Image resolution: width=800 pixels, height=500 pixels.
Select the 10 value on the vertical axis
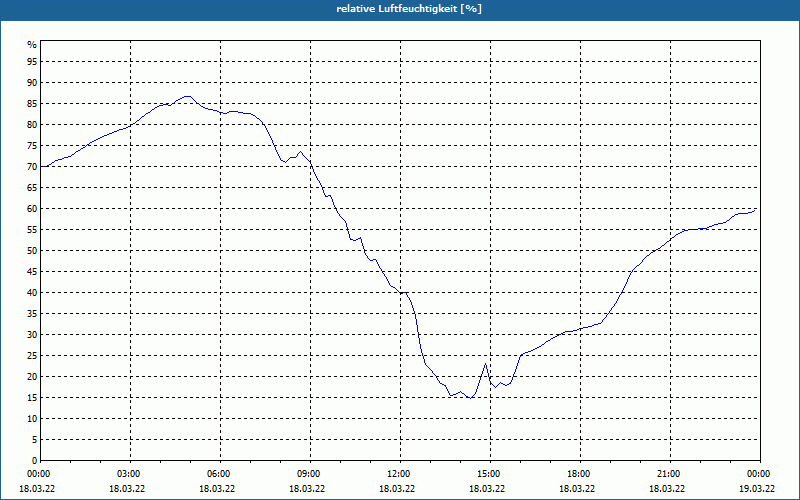32,419
